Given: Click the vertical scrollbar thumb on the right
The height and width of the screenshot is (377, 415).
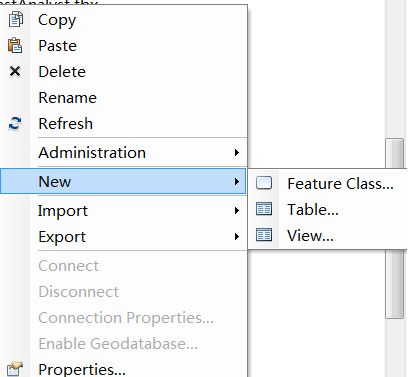Looking at the screenshot, I should (395, 229).
